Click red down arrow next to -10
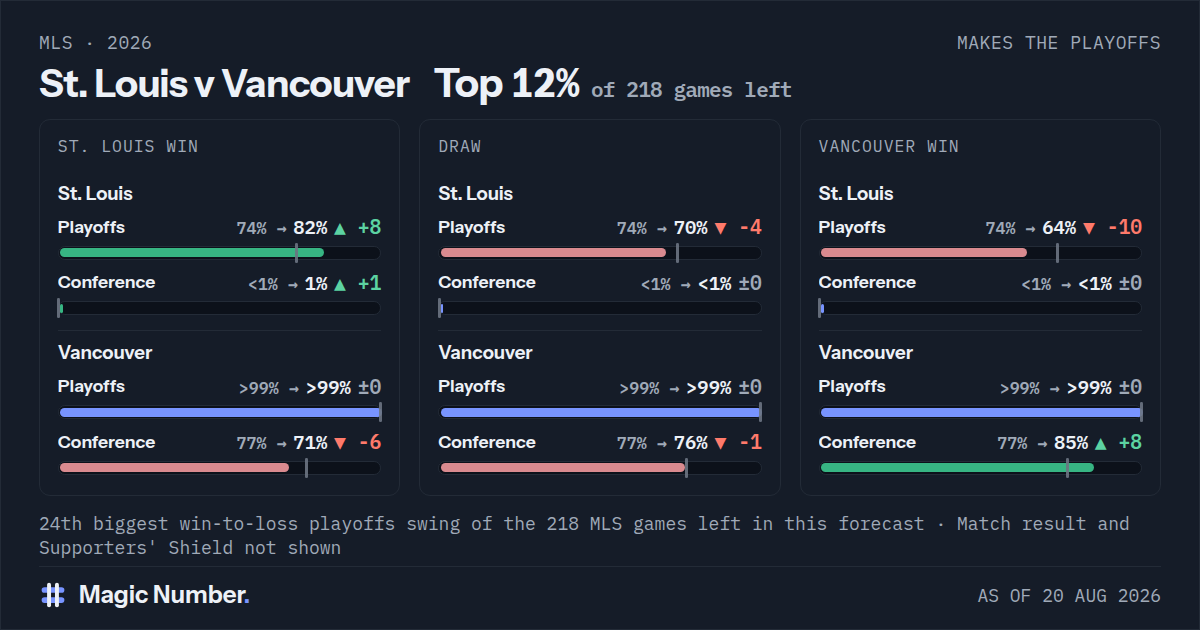Image resolution: width=1200 pixels, height=630 pixels. pos(1089,229)
